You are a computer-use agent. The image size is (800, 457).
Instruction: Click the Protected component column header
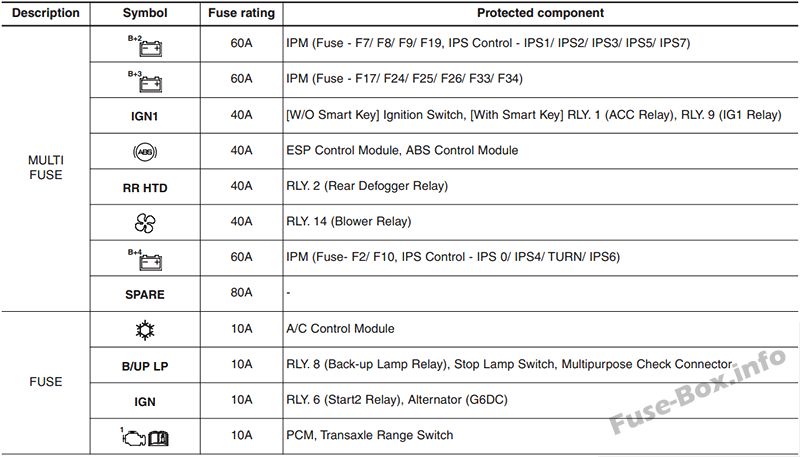pyautogui.click(x=540, y=13)
